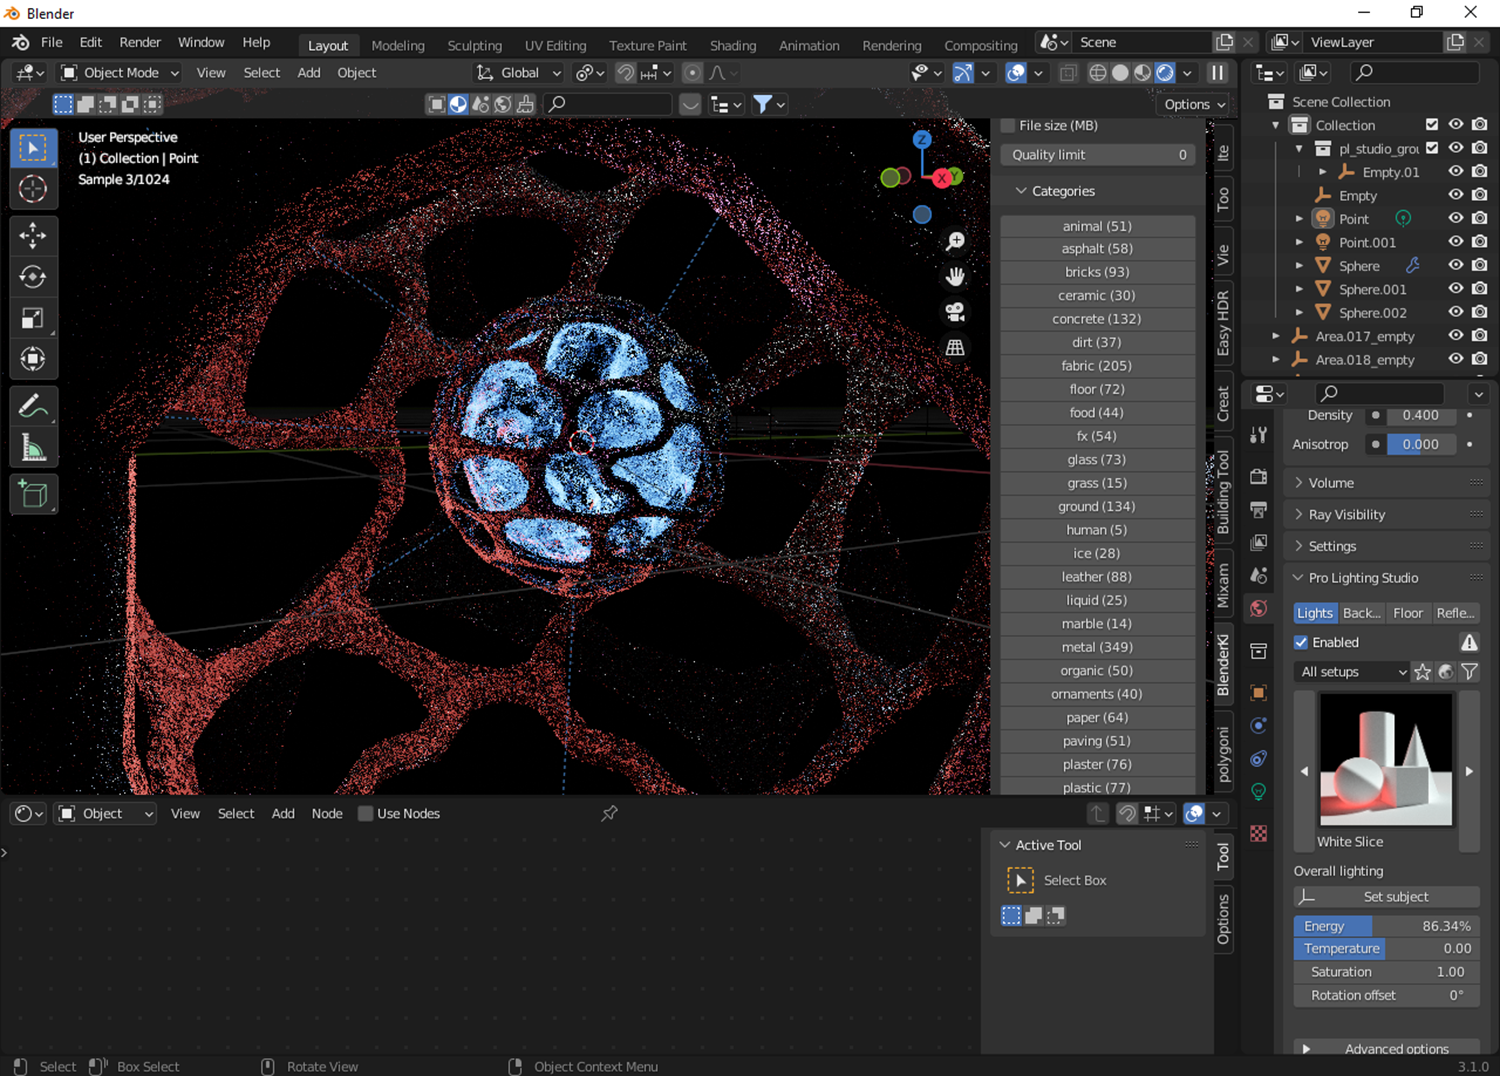Switch to wireframe viewport shading
Viewport: 1500px width, 1076px height.
tap(1098, 73)
